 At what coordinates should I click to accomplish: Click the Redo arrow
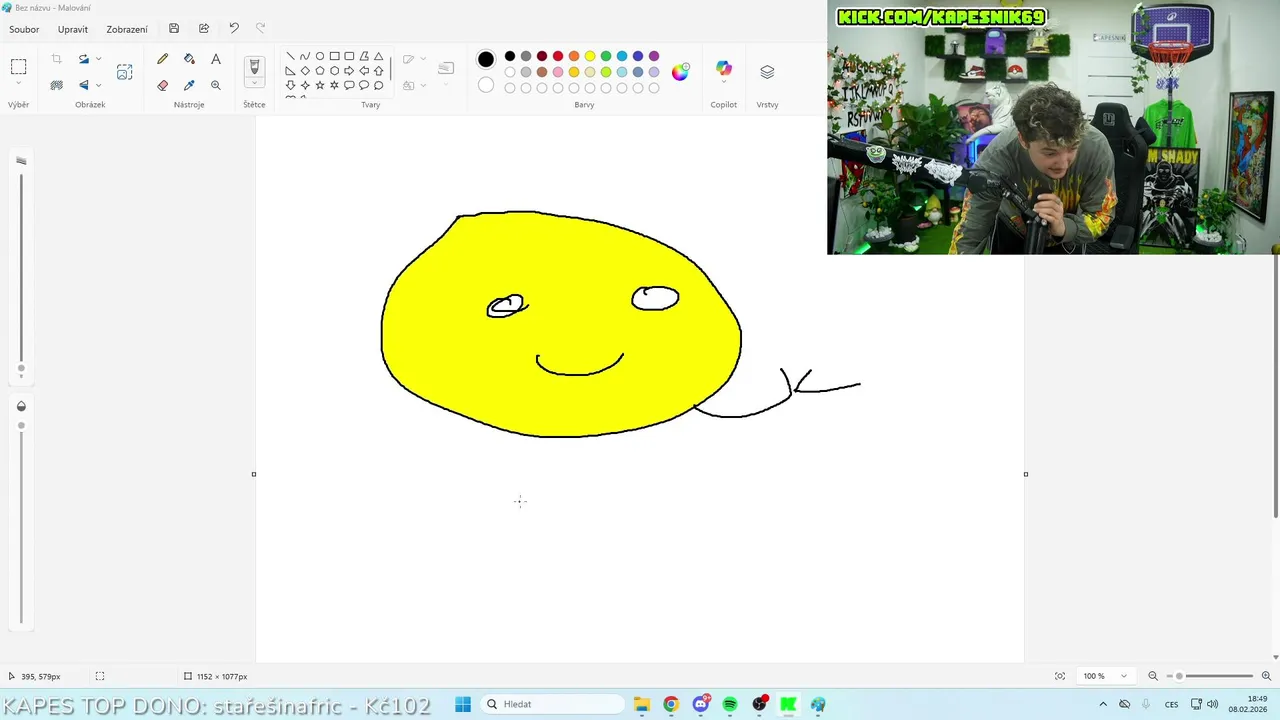point(261,29)
